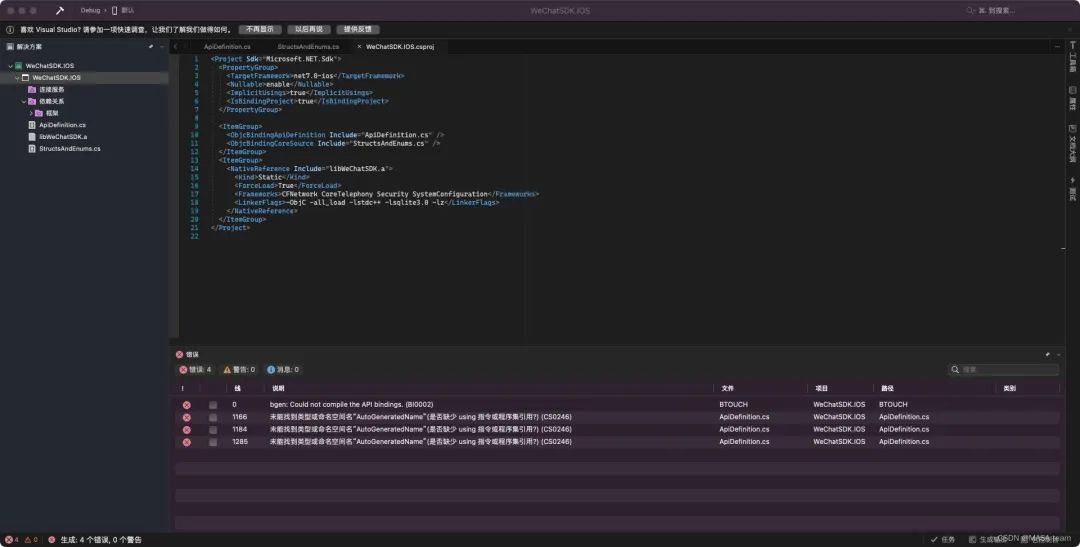Click error icon on line 1166 row
The height and width of the screenshot is (547, 1080).
(187, 417)
